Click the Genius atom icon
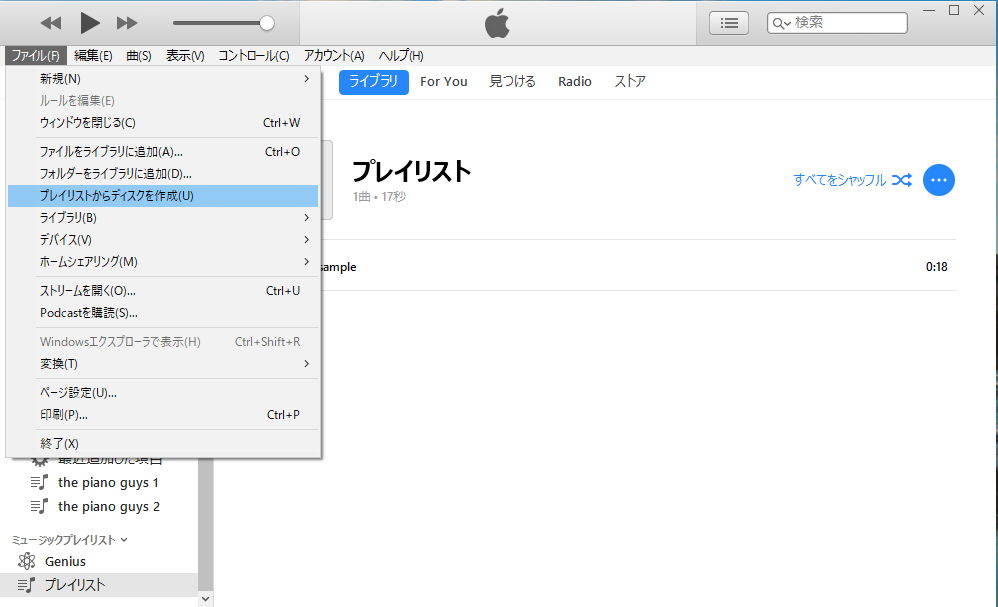The width and height of the screenshot is (998, 607). pyautogui.click(x=27, y=561)
